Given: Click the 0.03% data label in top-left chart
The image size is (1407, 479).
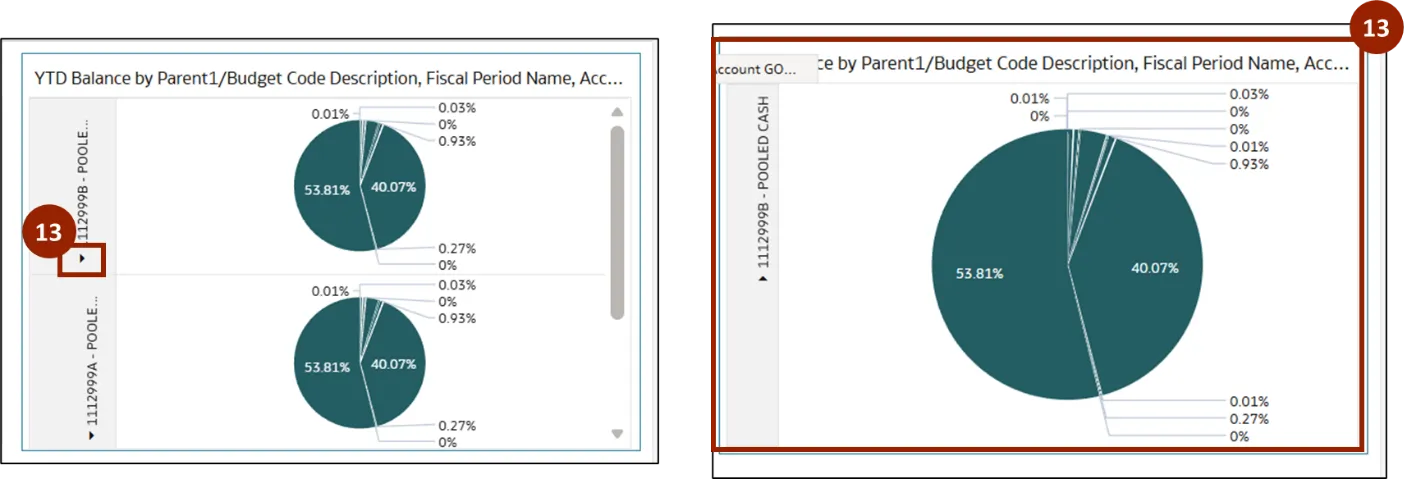Looking at the screenshot, I should click(456, 107).
